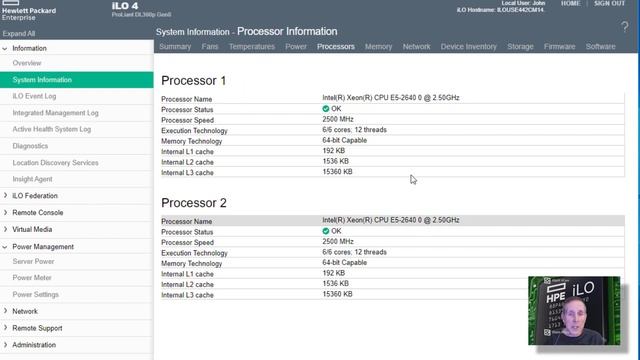Expand the Network sidebar section

click(5, 311)
